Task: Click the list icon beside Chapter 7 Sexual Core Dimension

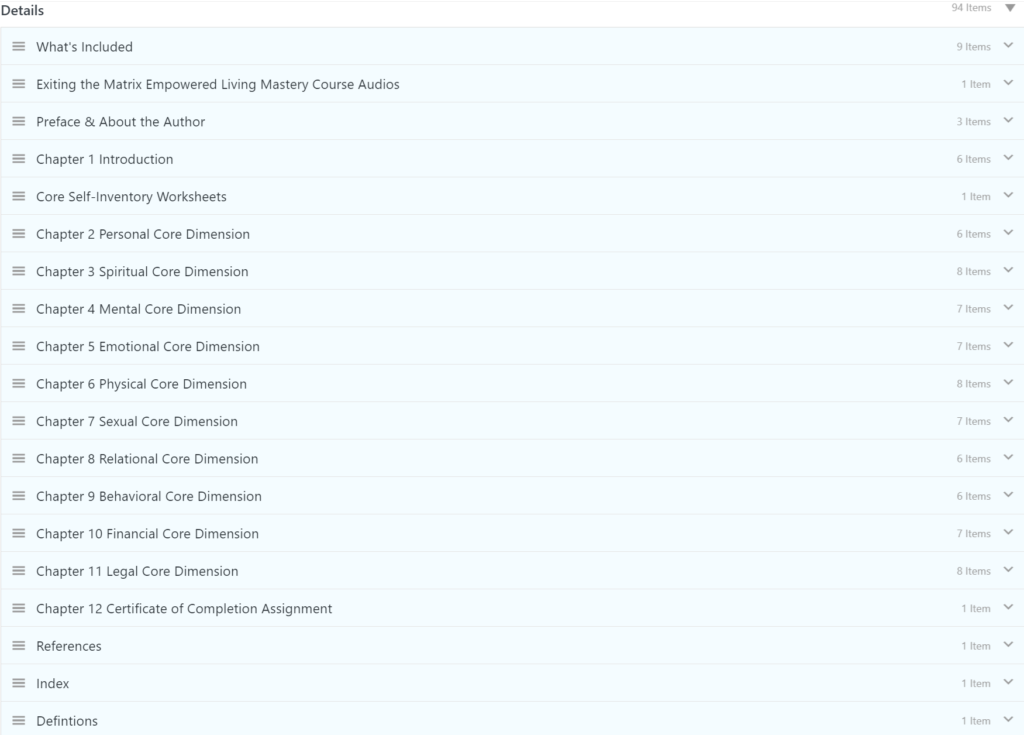Action: (19, 421)
